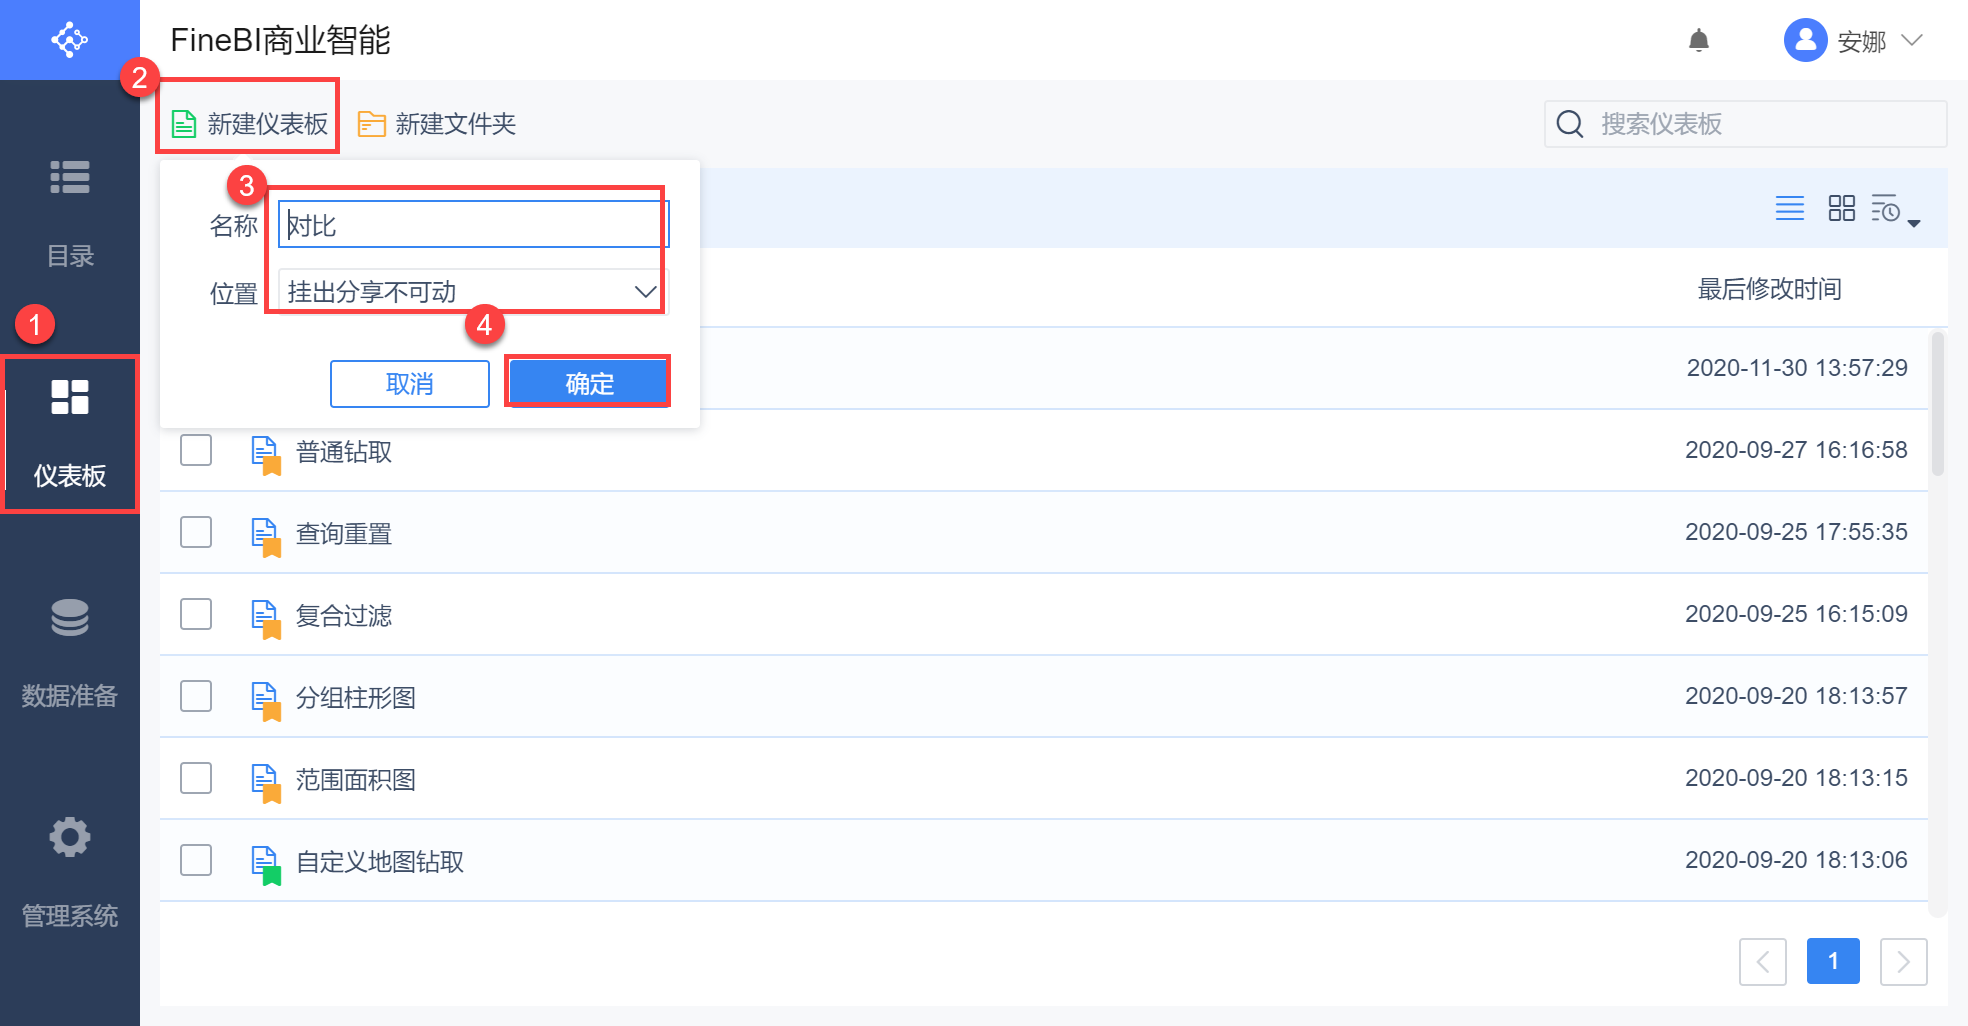Switch to card grid view icon
1968x1026 pixels.
(x=1841, y=208)
